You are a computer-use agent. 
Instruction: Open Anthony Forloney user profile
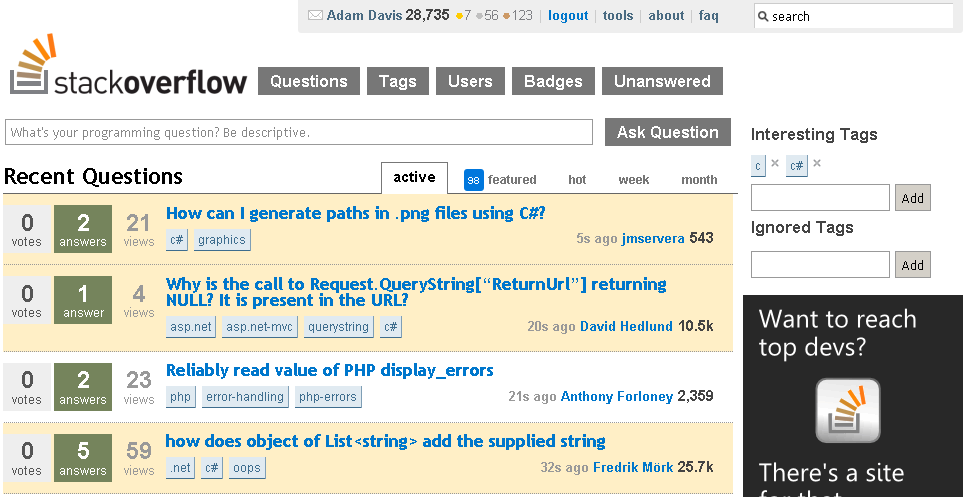(x=617, y=397)
